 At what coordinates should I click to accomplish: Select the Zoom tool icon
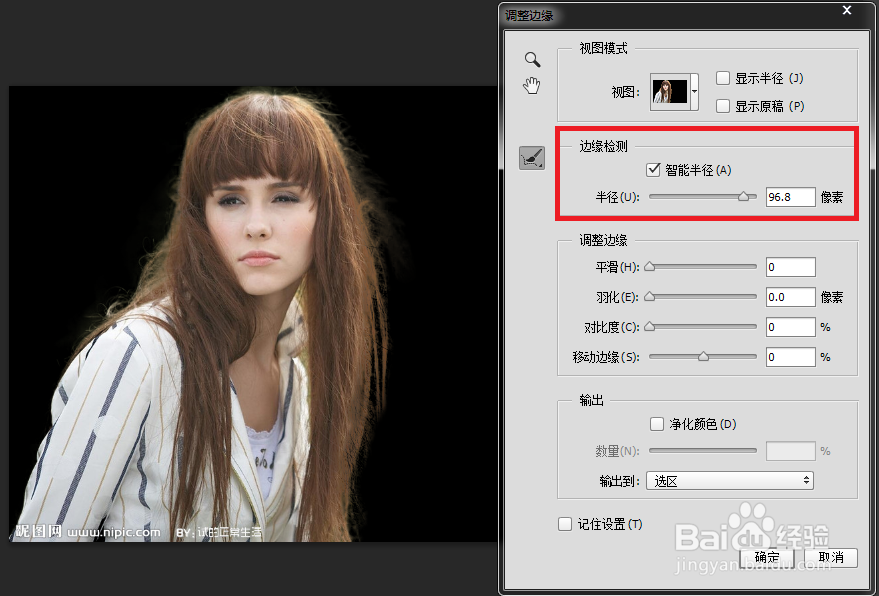tap(531, 59)
